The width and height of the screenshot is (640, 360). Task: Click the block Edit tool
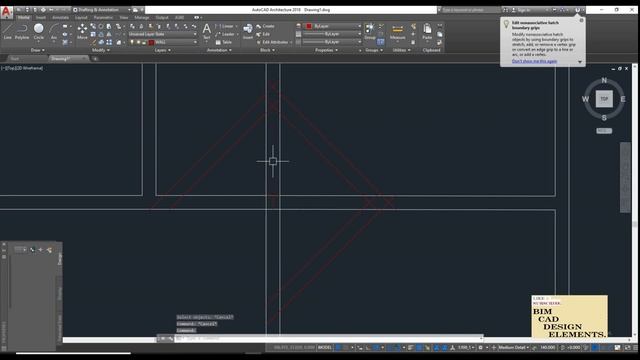[263, 34]
